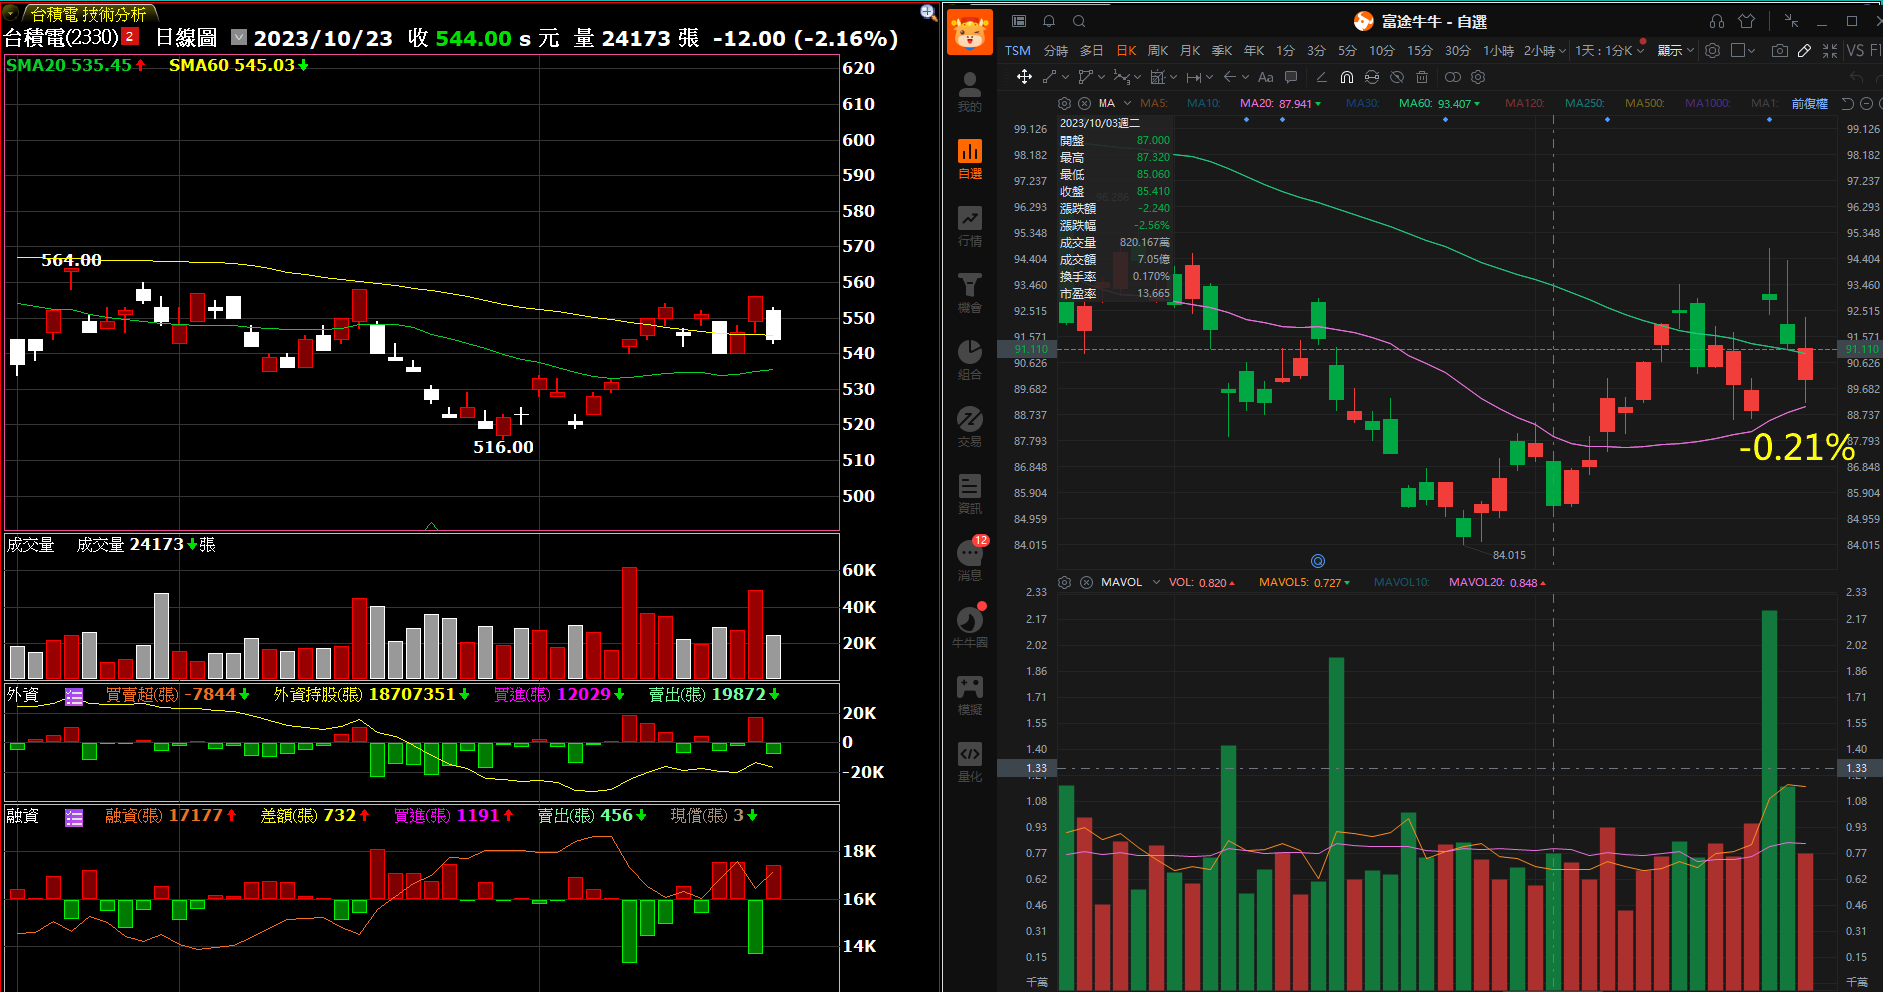Screen dimensions: 1883x992
Task: Open the 資訊 news sidebar icon
Action: pos(970,493)
